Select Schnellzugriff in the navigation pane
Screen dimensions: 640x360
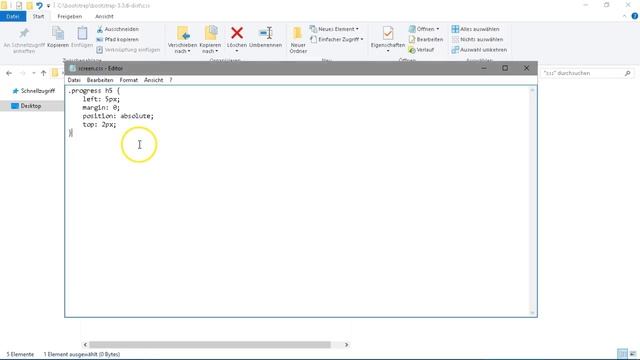[33, 91]
